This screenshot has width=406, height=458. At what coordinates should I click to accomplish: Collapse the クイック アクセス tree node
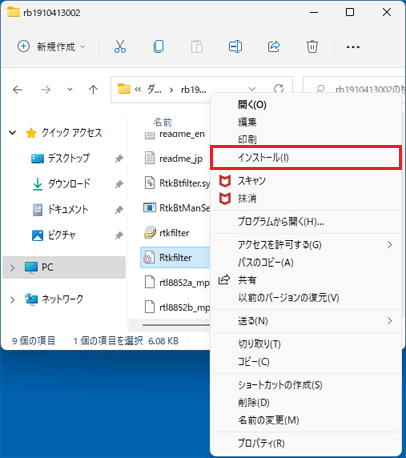[12, 133]
